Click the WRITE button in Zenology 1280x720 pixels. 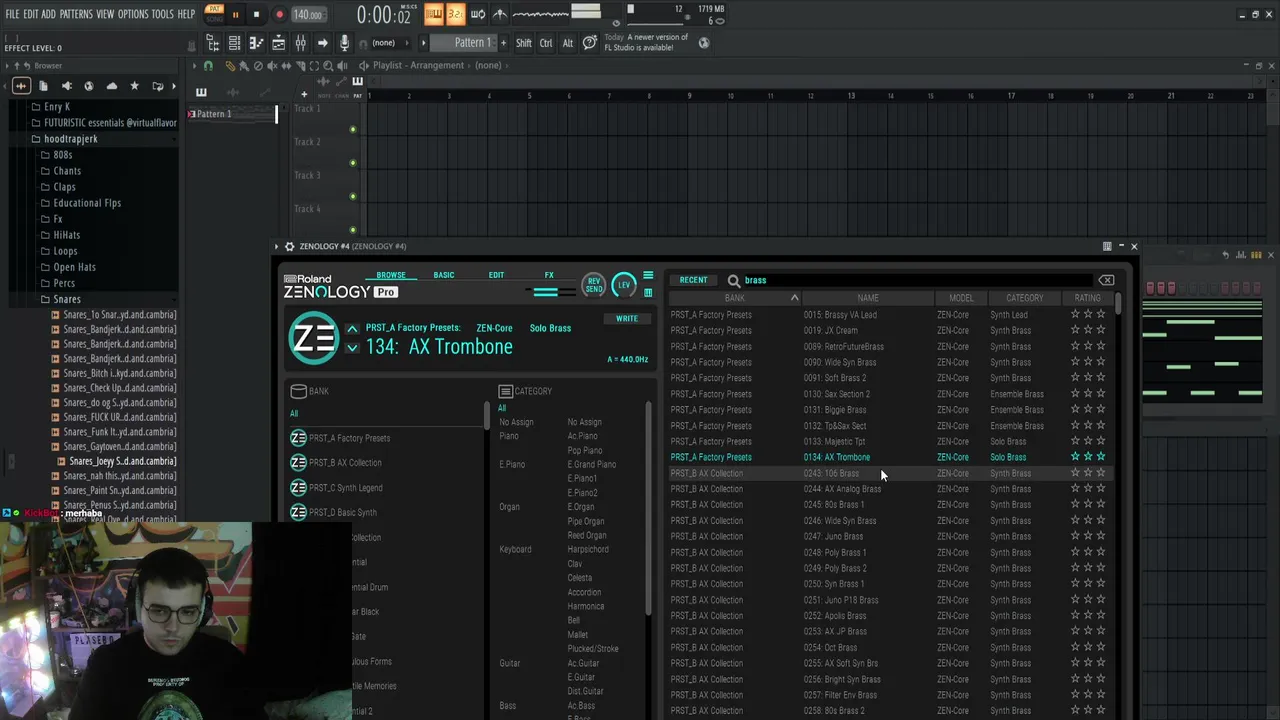(627, 319)
